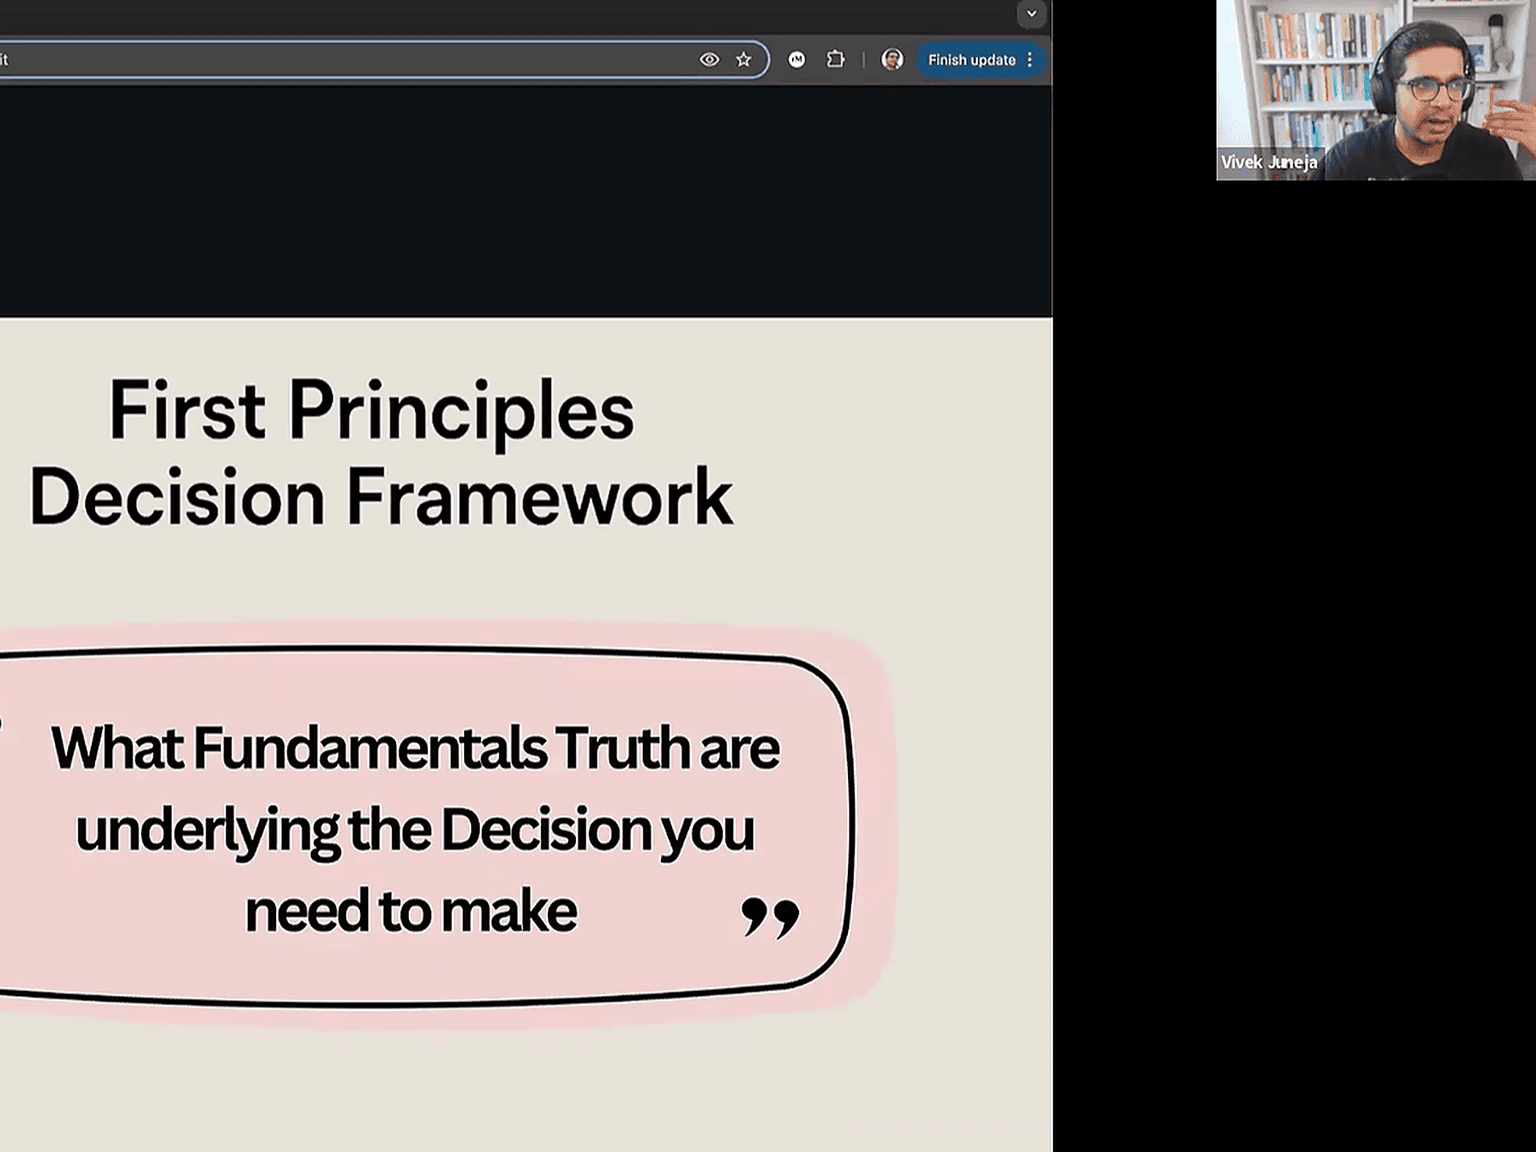Open the Extensions puzzle piece menu
The height and width of the screenshot is (1152, 1536).
coord(836,60)
